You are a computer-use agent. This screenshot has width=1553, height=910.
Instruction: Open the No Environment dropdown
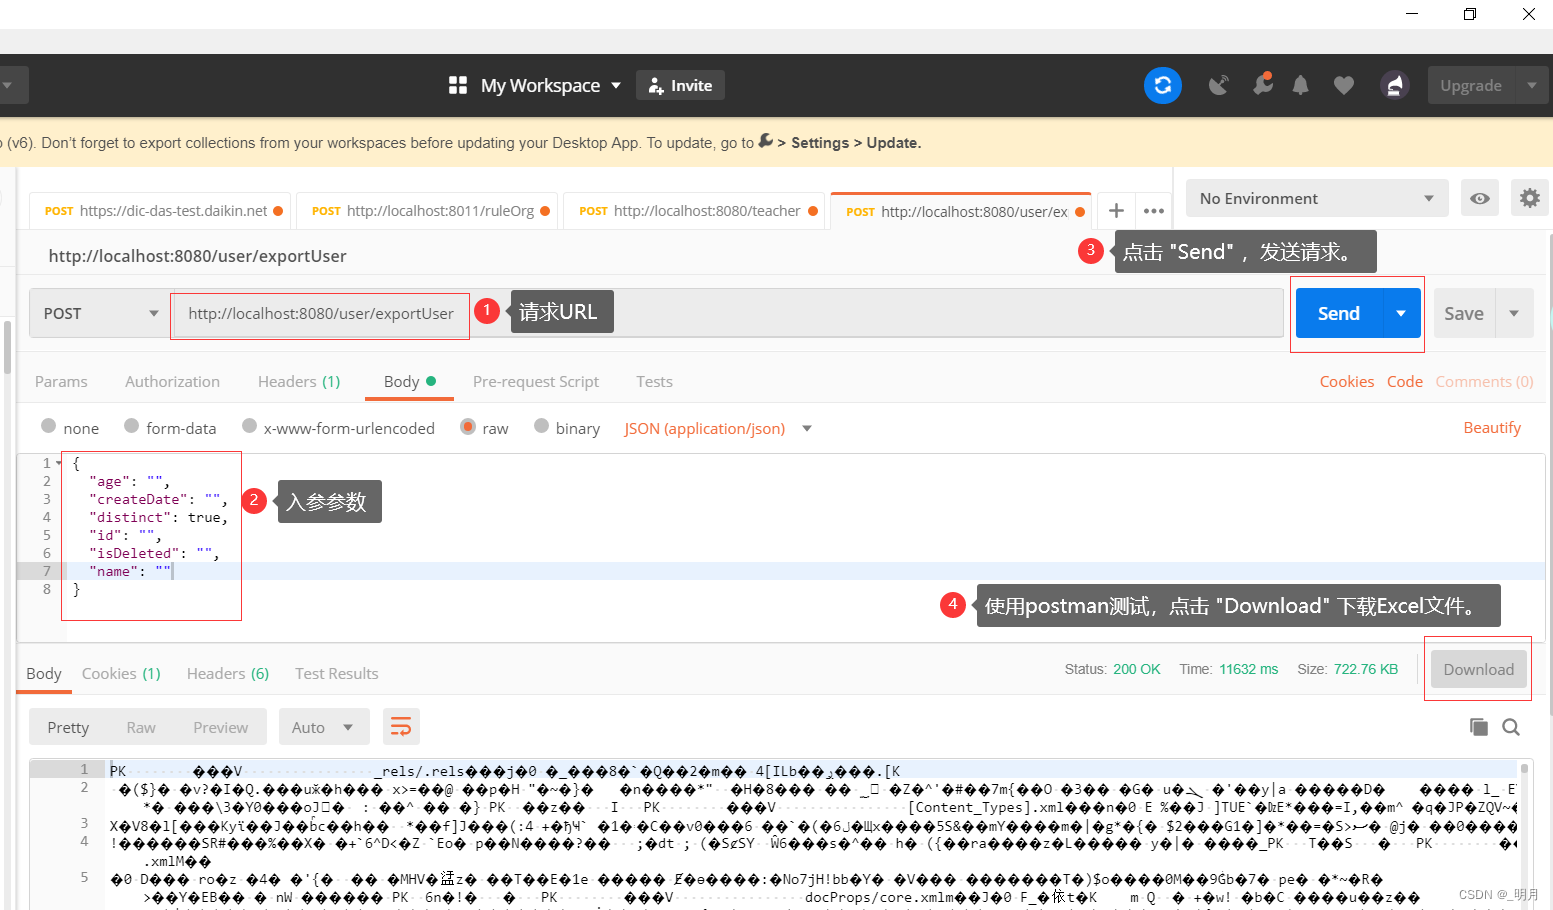point(1317,198)
